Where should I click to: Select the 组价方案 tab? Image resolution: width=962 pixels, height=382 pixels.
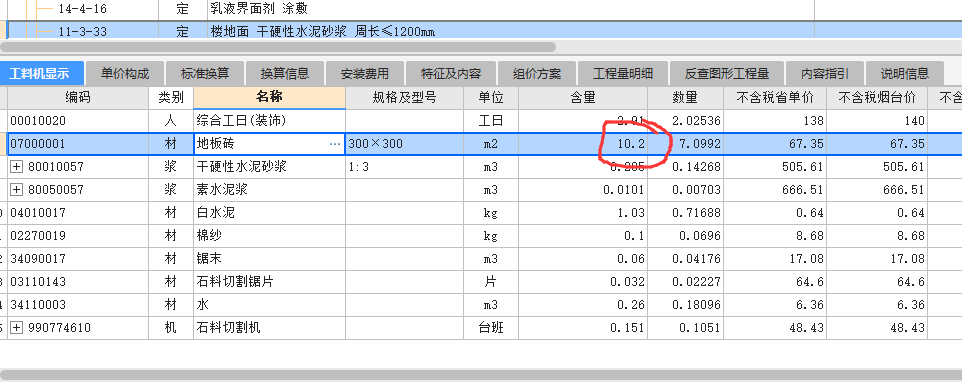click(537, 74)
